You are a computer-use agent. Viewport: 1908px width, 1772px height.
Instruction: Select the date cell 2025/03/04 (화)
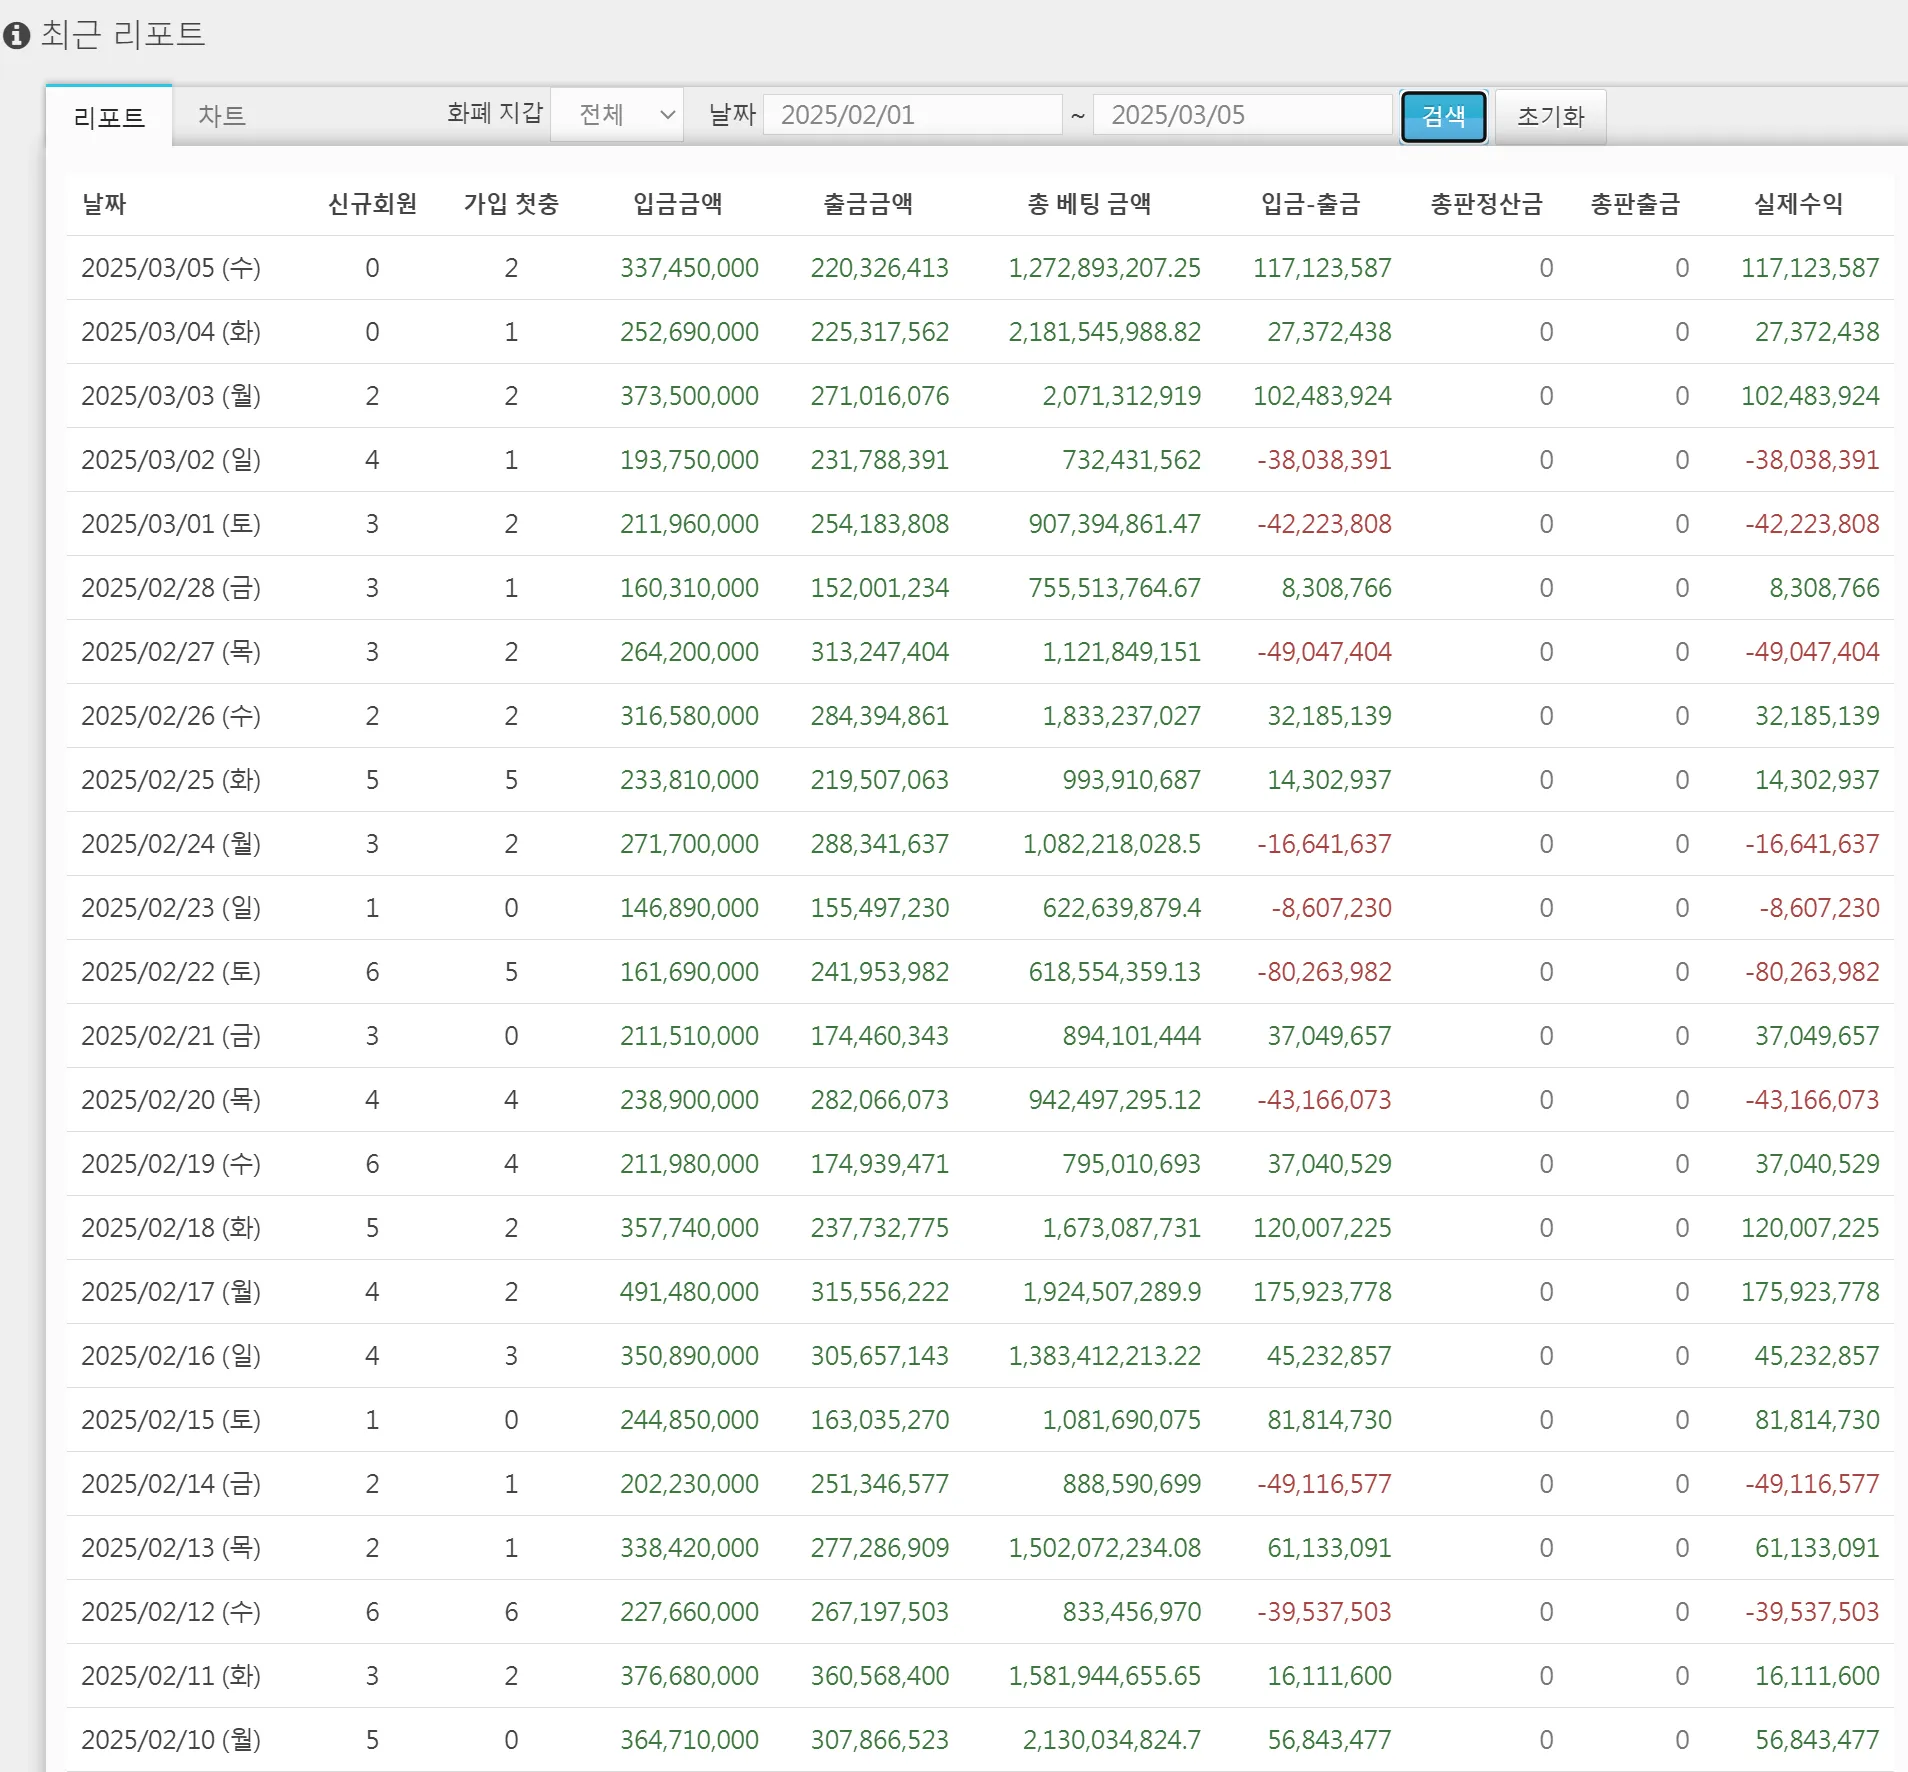point(171,332)
